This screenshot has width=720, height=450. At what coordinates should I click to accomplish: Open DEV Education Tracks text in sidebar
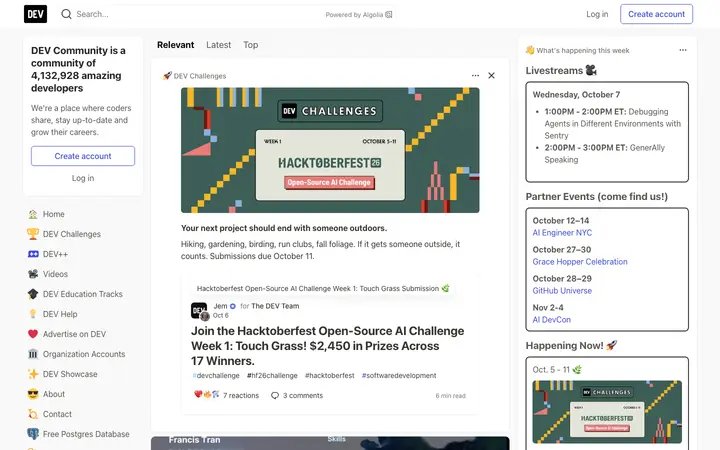(x=83, y=294)
